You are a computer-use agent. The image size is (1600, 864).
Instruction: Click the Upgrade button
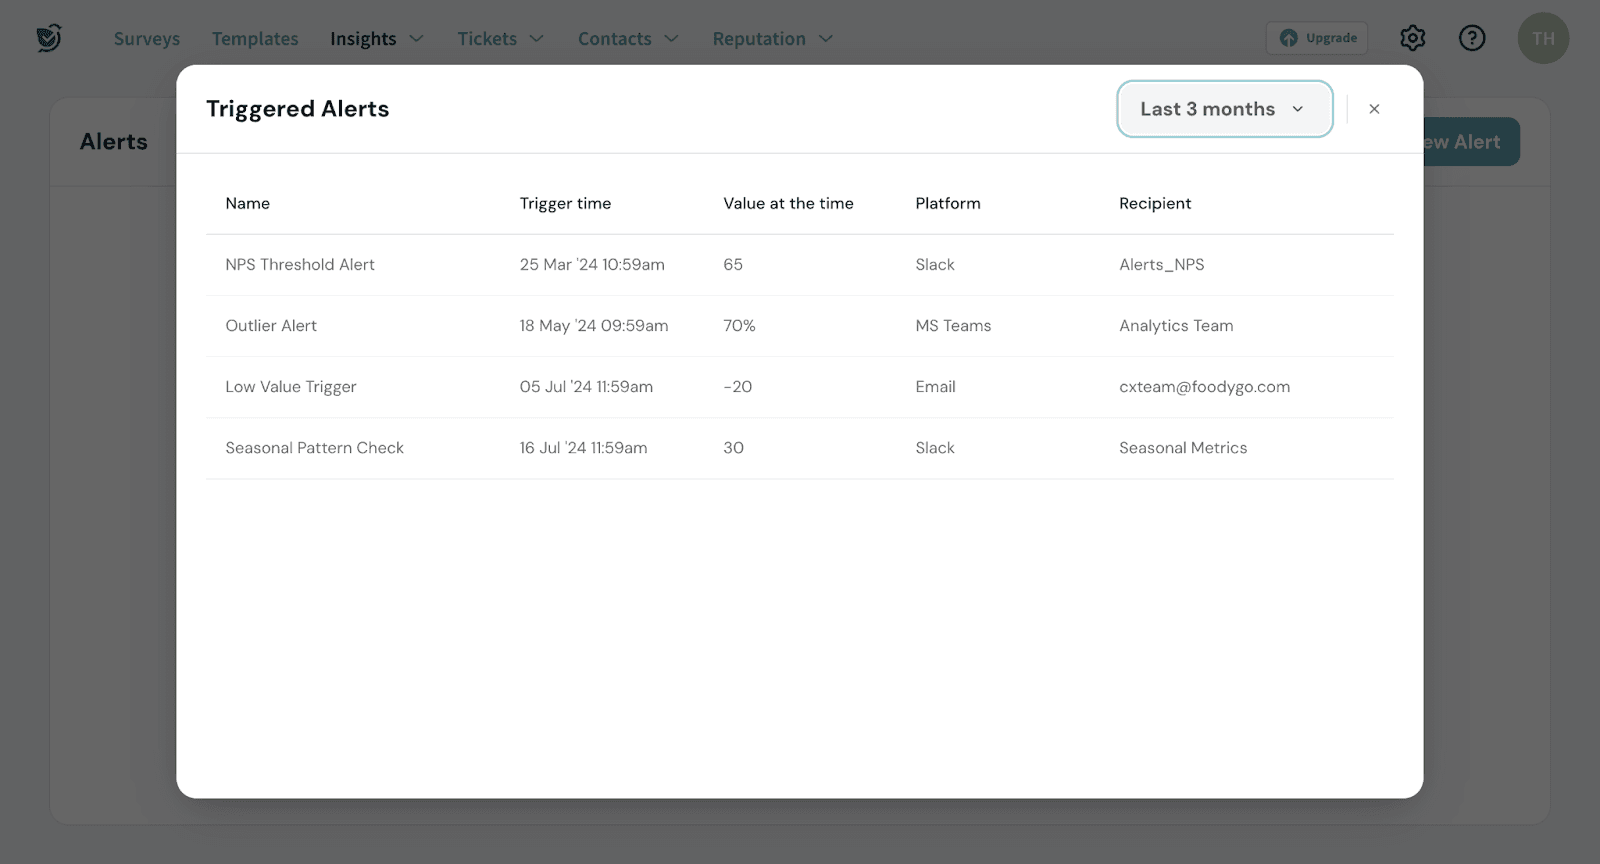coord(1317,38)
